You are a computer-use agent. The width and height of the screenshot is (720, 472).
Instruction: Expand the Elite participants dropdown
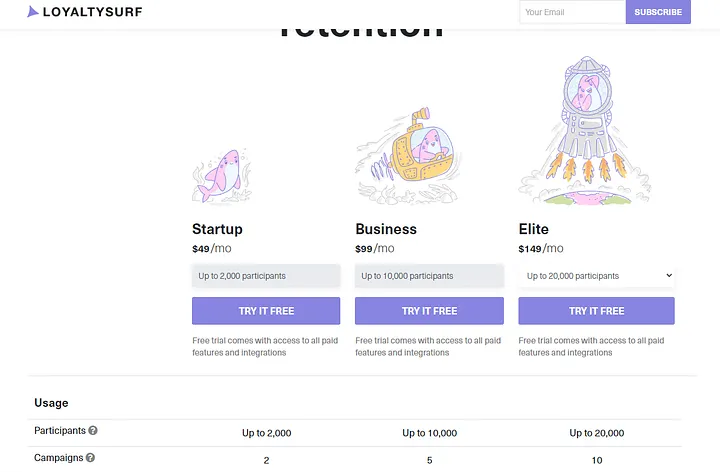[x=596, y=276]
